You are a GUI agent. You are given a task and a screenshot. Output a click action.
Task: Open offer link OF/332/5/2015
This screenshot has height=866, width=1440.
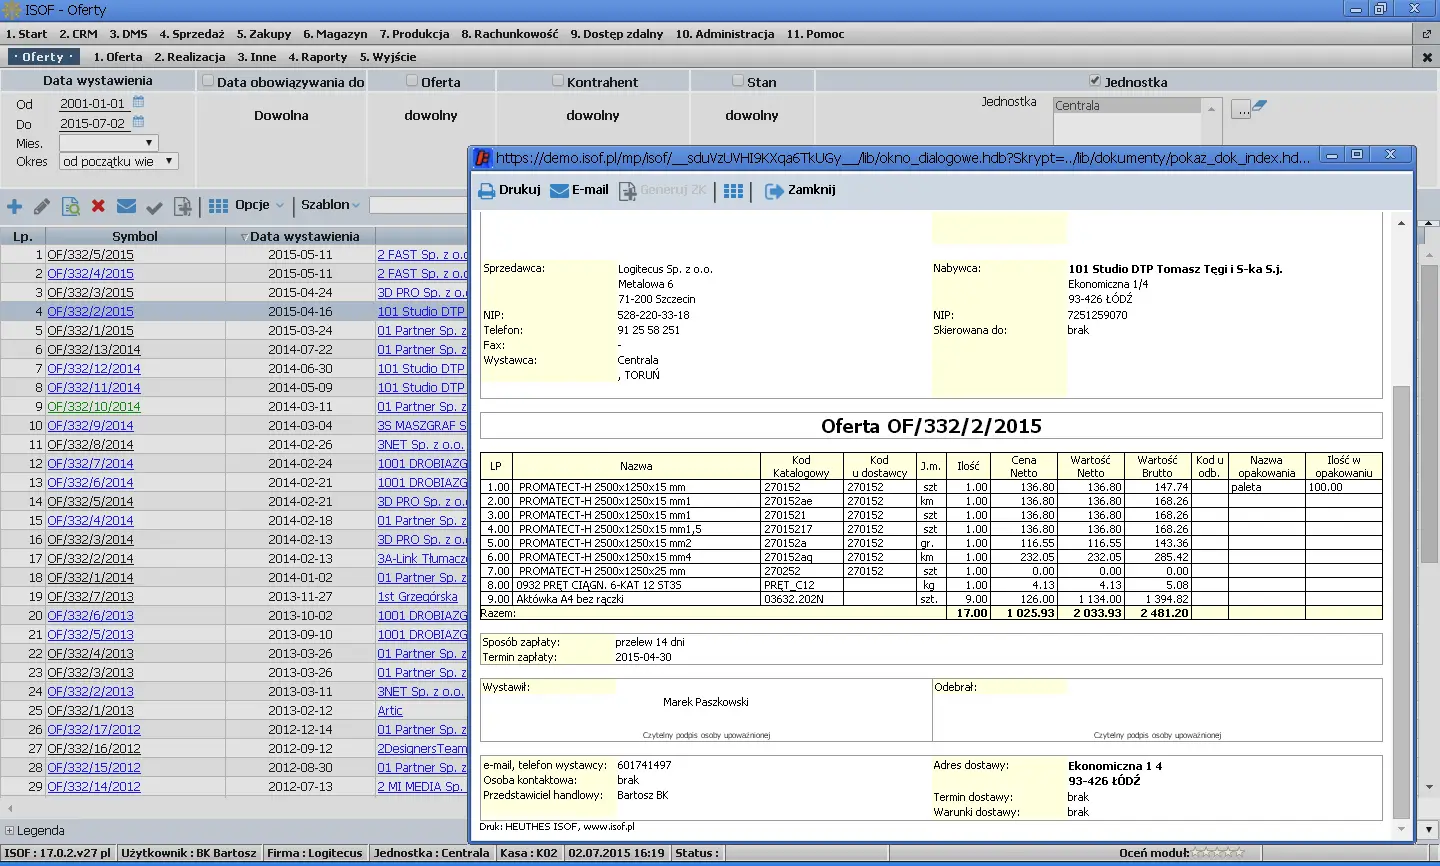[90, 255]
